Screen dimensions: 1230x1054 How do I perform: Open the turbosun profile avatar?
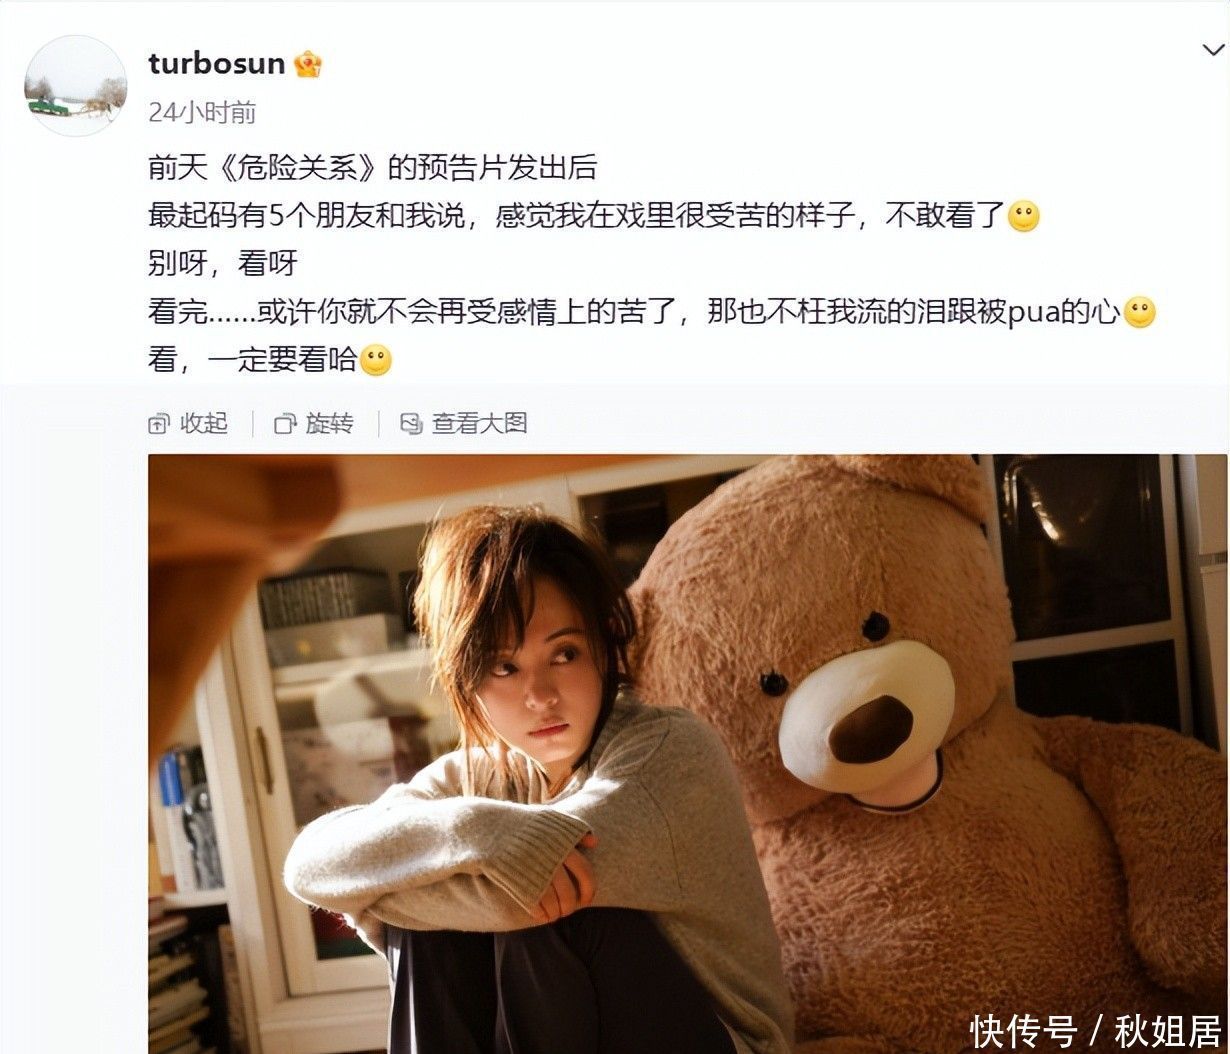[x=75, y=86]
